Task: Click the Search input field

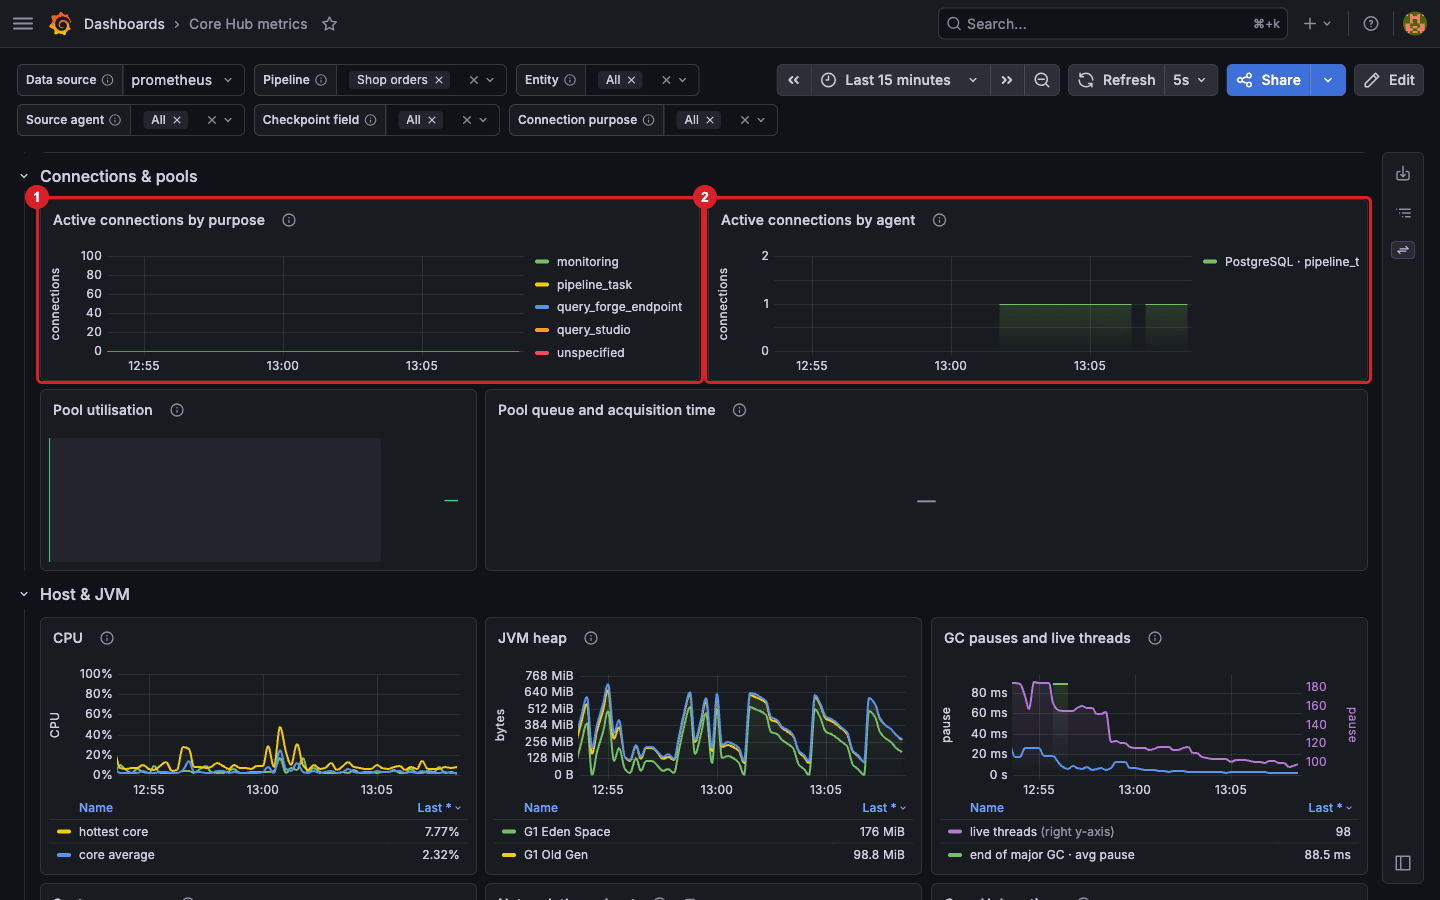Action: [x=1112, y=24]
